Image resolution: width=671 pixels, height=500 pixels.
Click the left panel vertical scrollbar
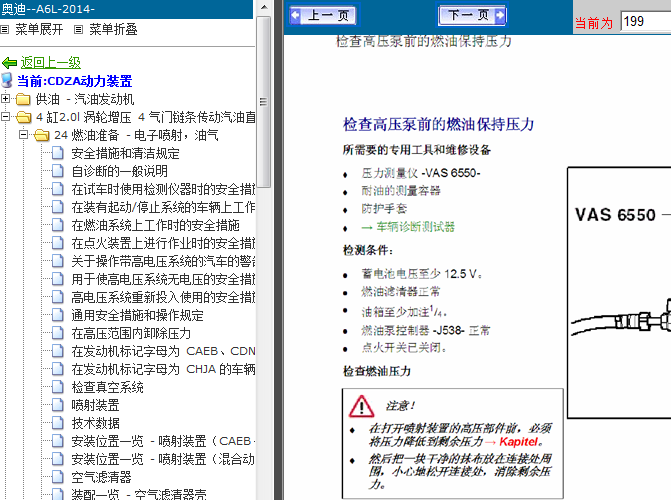click(x=263, y=250)
